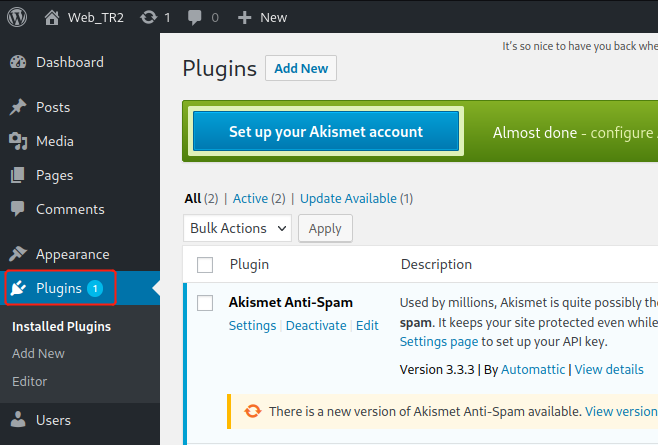Click the Add New button beside Plugins heading
The width and height of the screenshot is (658, 445).
pyautogui.click(x=301, y=68)
